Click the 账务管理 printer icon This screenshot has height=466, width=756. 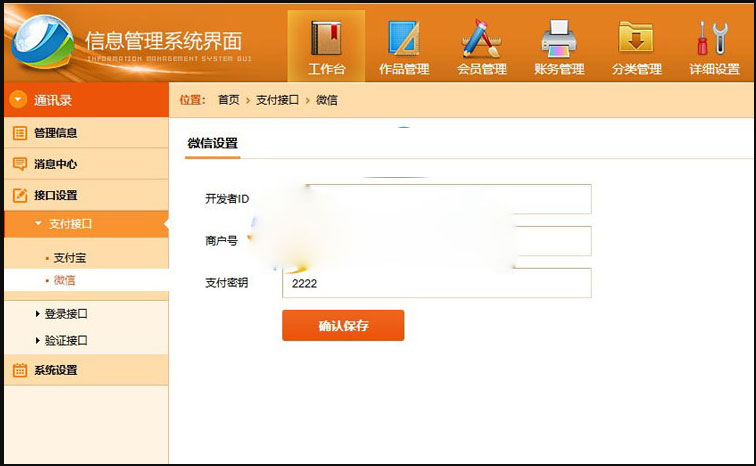(559, 38)
